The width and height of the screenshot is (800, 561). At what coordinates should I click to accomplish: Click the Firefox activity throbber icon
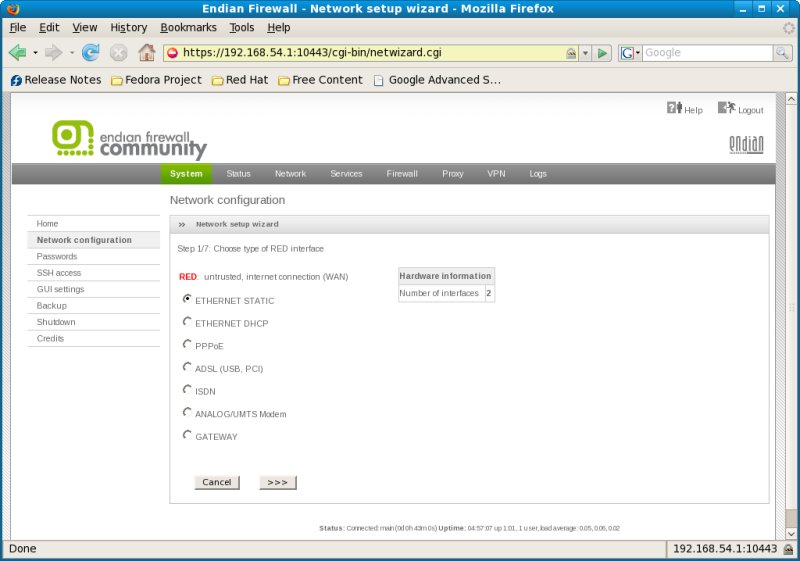pos(789,28)
